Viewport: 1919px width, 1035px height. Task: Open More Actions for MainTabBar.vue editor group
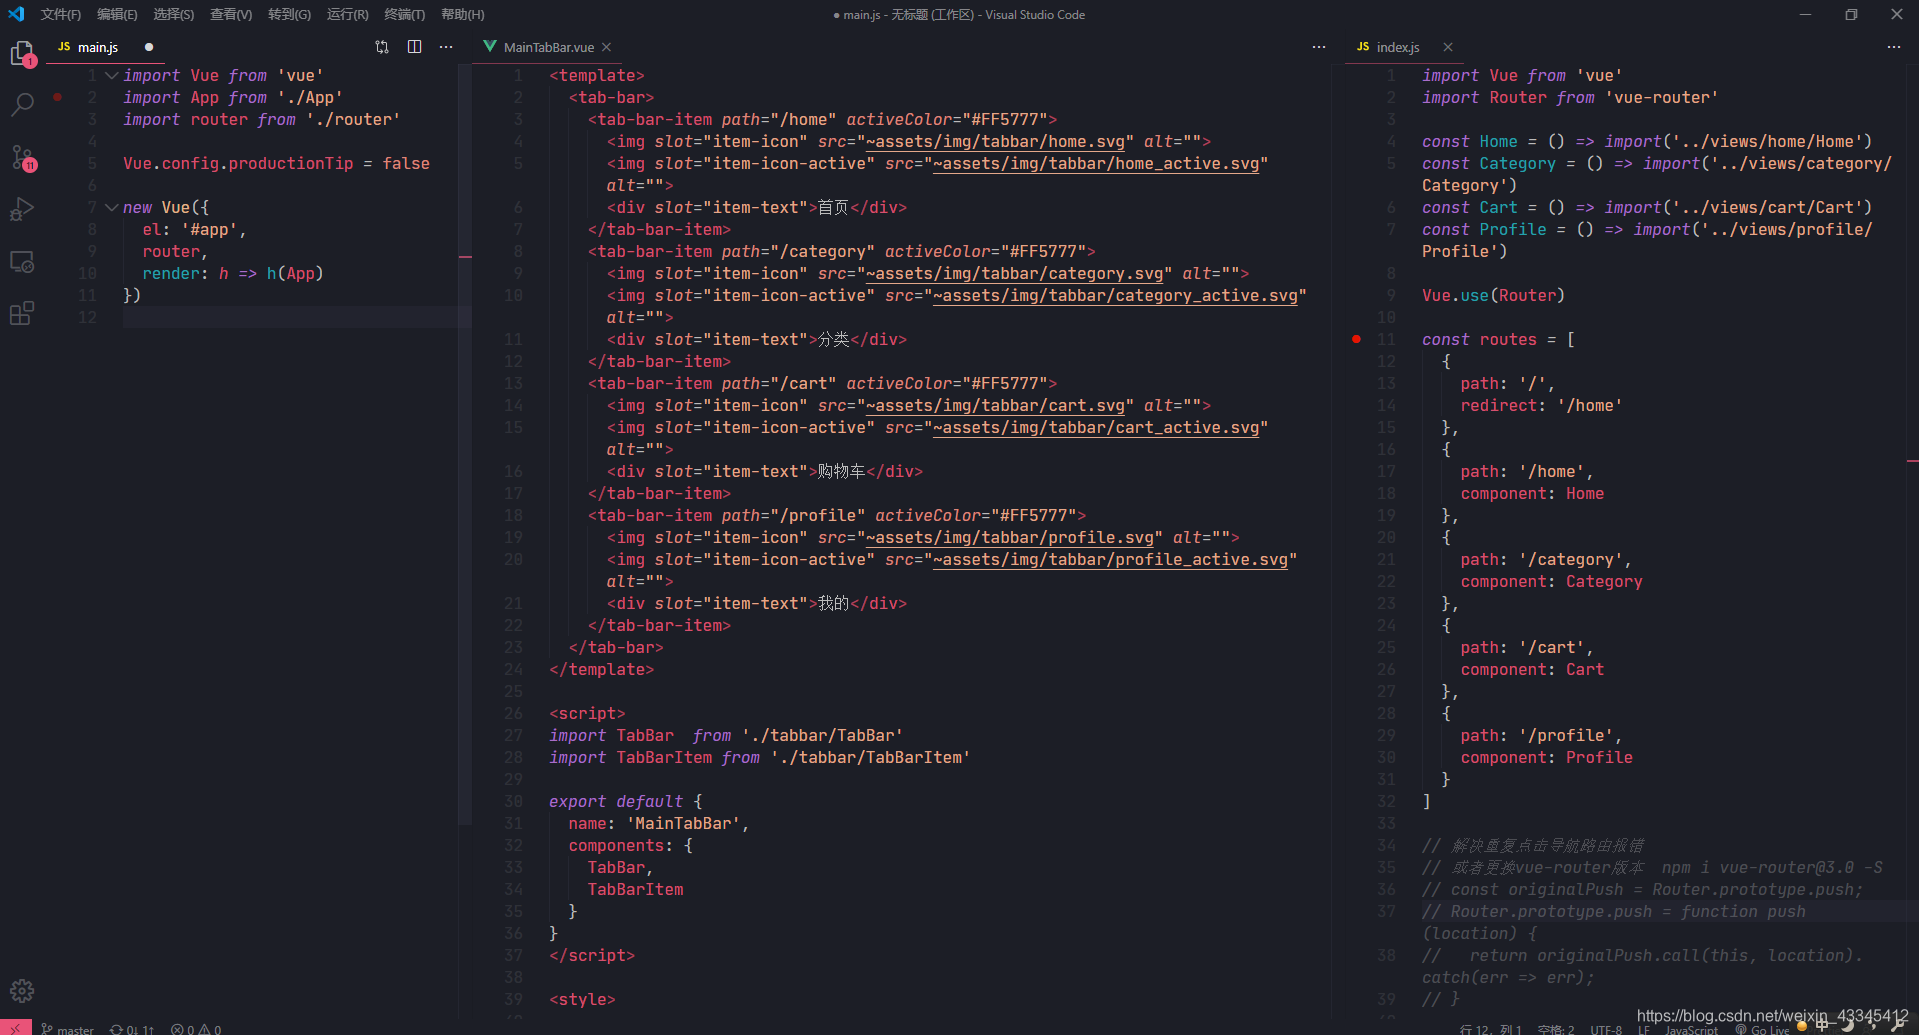coord(1319,47)
